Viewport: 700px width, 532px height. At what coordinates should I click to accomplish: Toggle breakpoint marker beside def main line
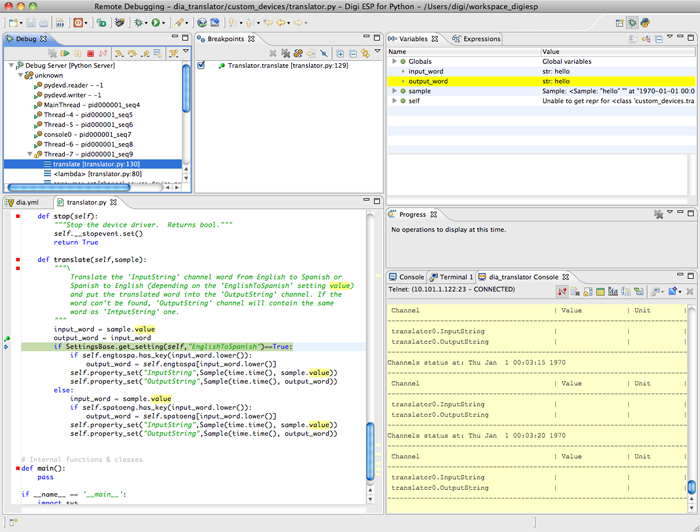[x=18, y=468]
